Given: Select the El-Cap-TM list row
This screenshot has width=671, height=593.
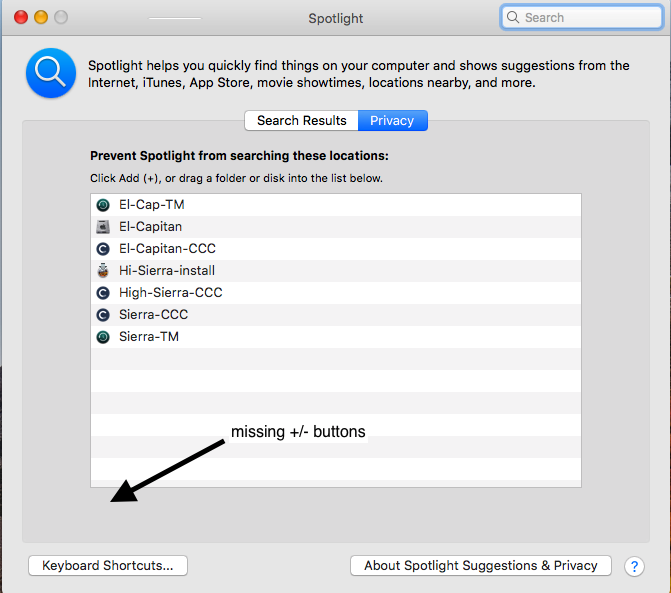Looking at the screenshot, I should (x=336, y=205).
